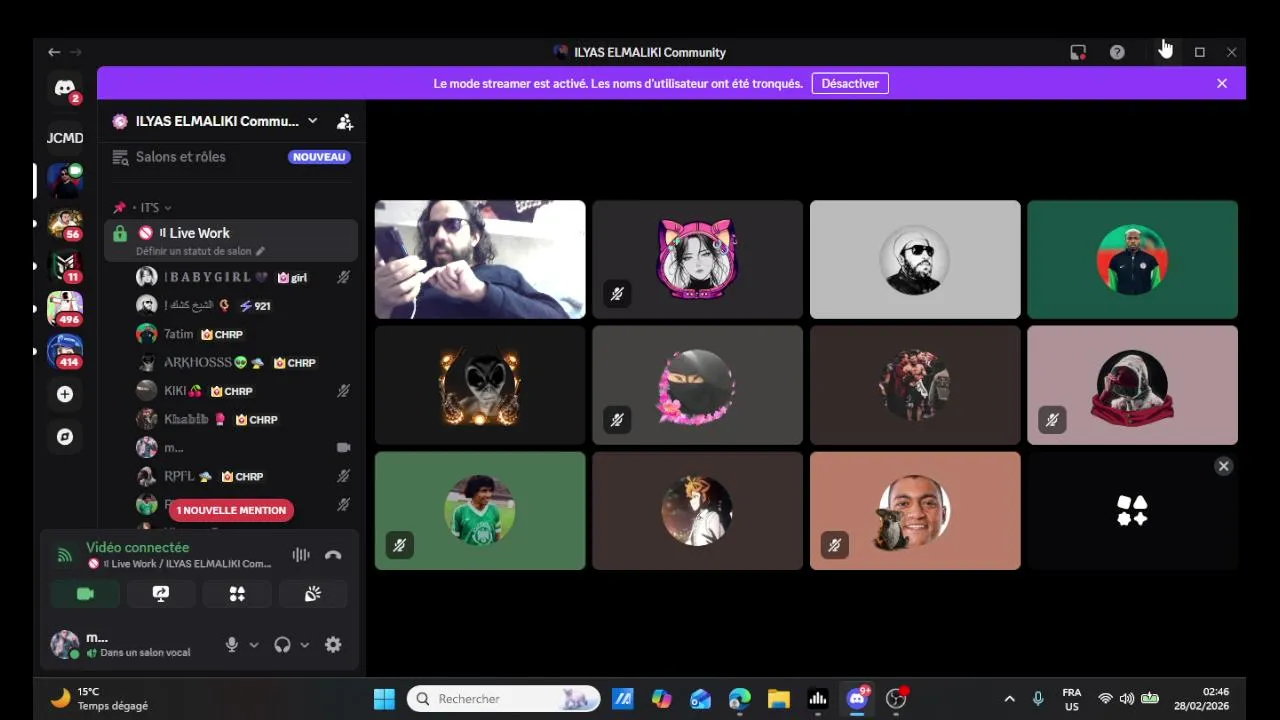Start an activity shapes icon
Viewport: 1280px width, 720px height.
pyautogui.click(x=237, y=594)
